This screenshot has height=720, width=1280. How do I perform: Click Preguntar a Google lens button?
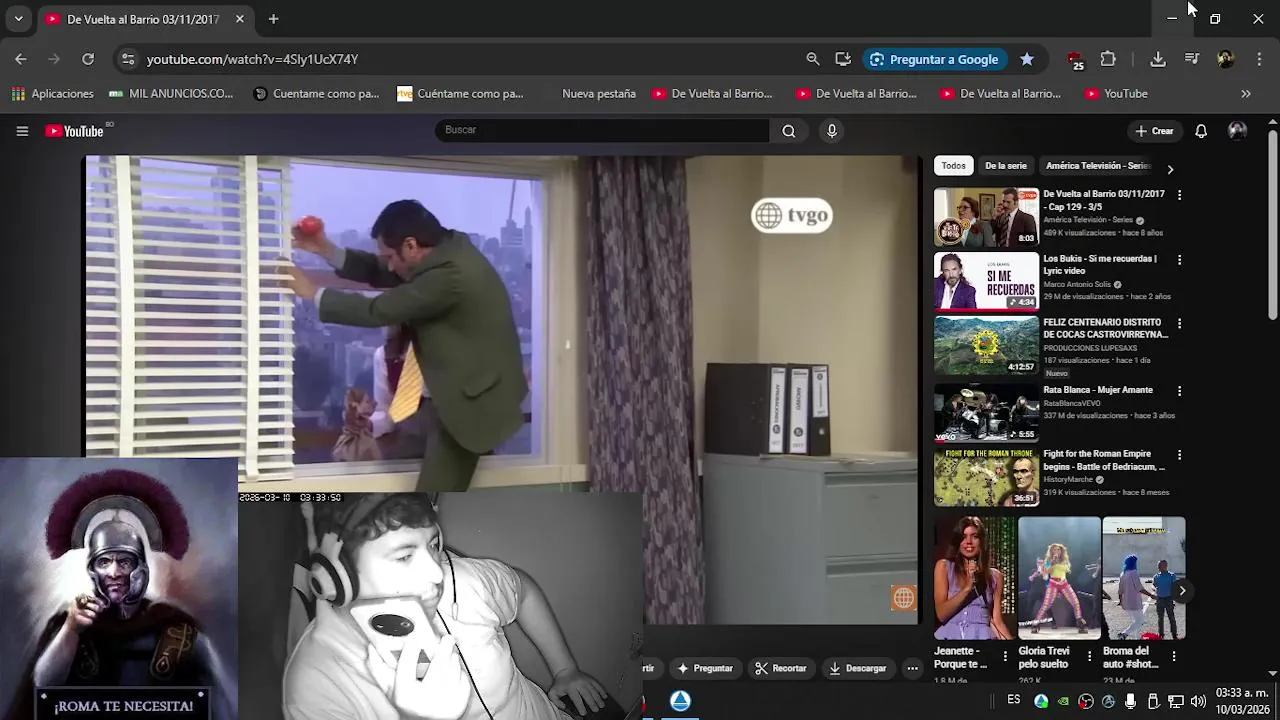pos(935,59)
